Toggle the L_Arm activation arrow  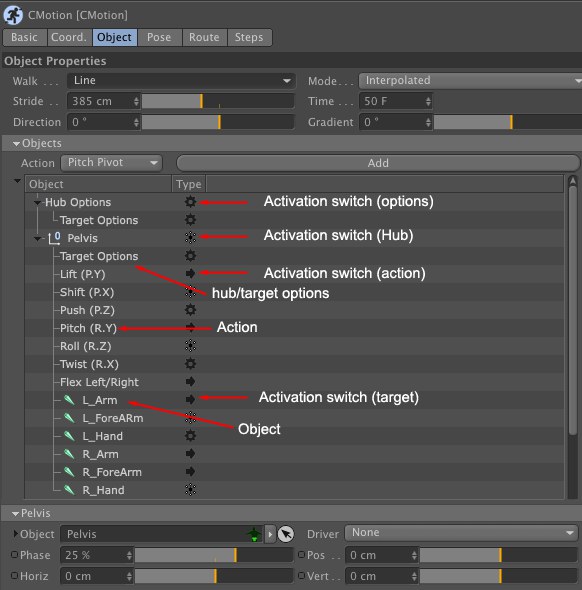coord(190,399)
